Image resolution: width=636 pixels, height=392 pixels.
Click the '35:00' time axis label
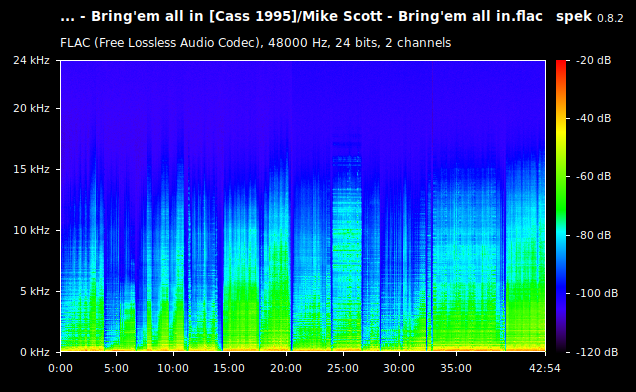(x=456, y=368)
